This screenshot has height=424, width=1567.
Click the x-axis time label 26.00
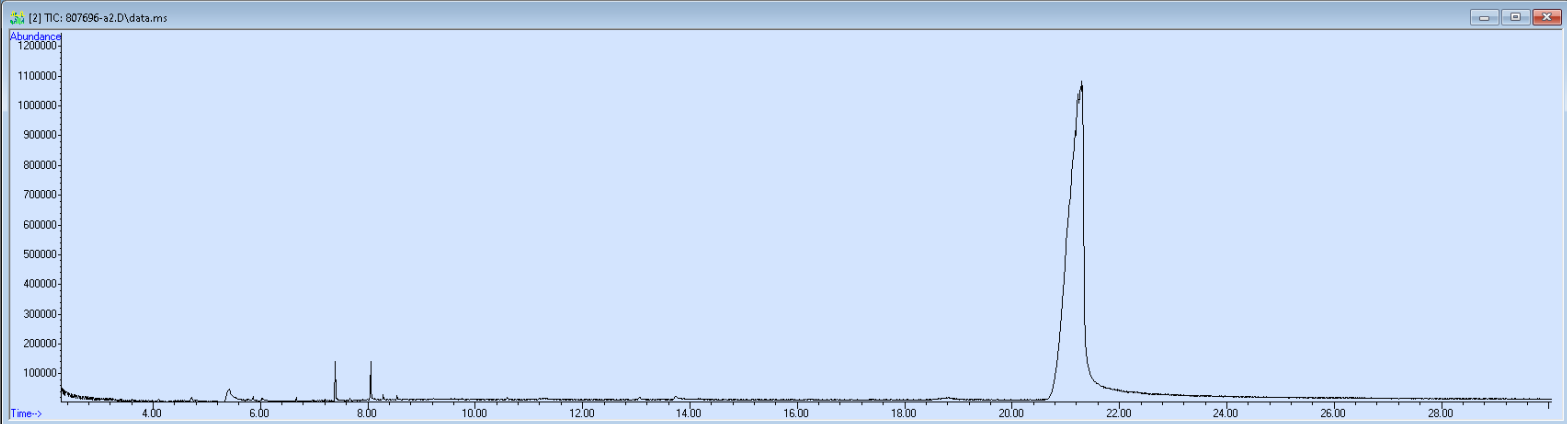tap(1333, 413)
